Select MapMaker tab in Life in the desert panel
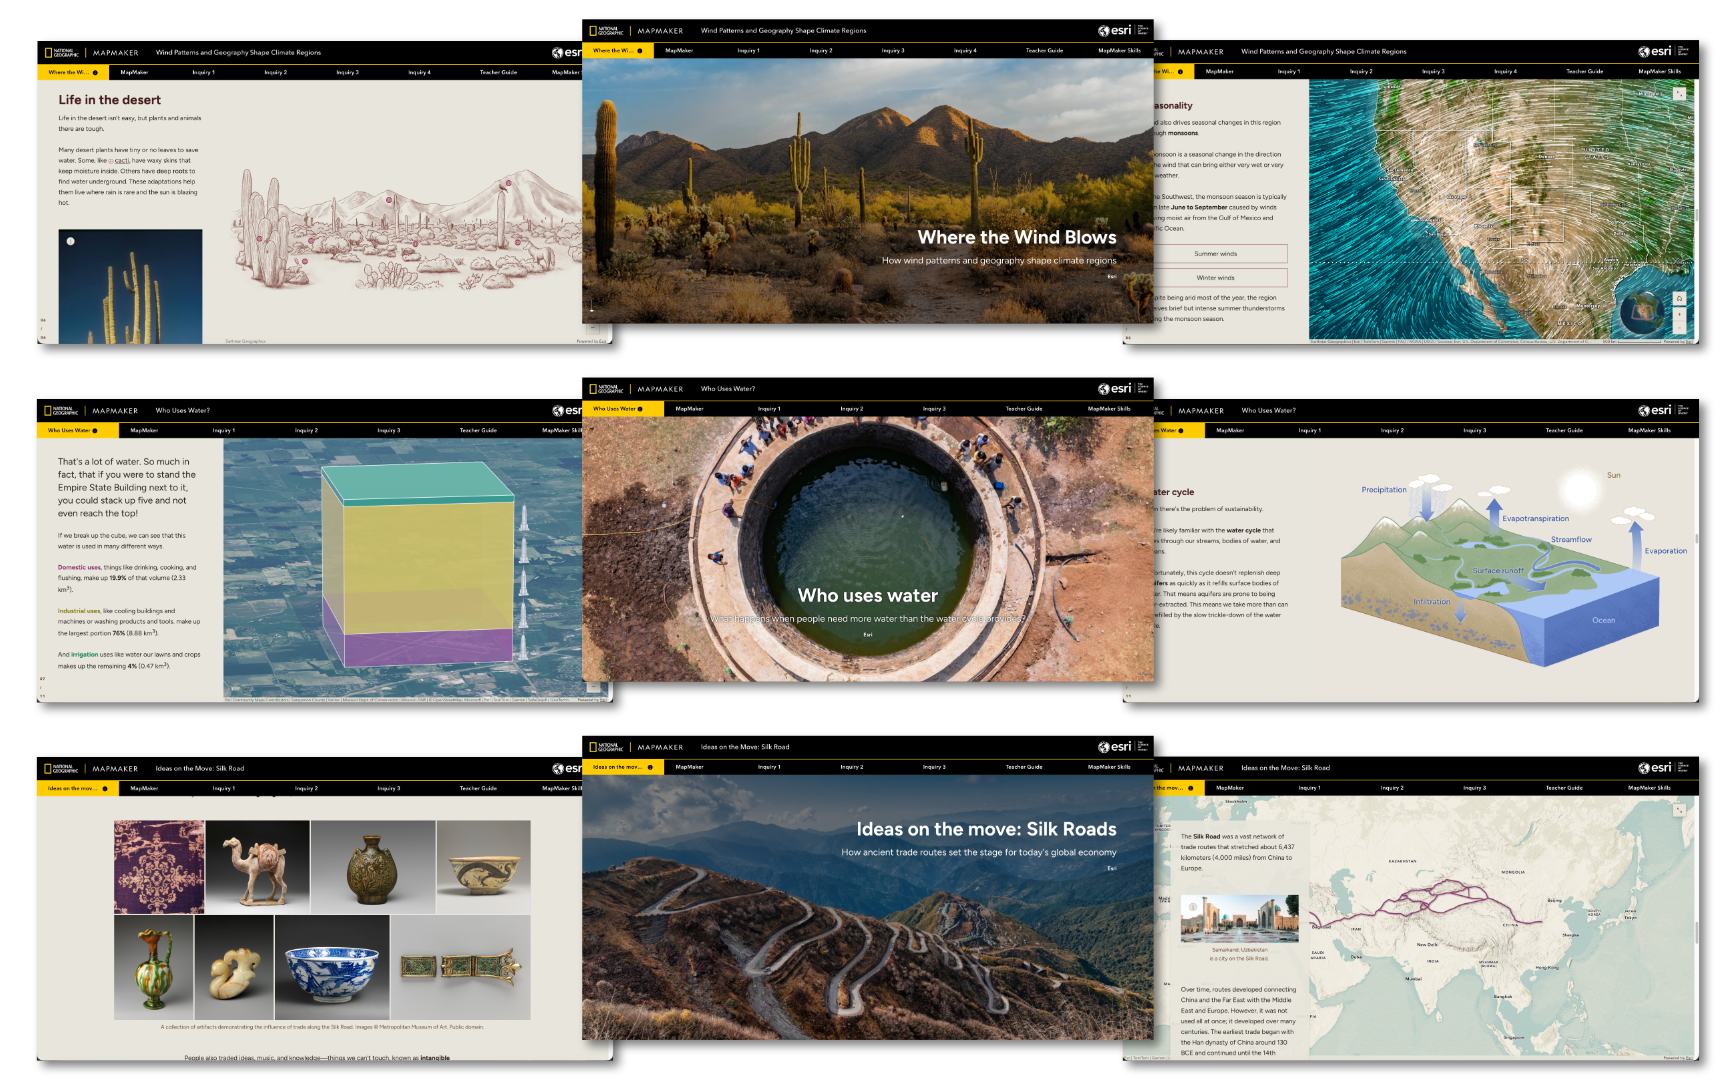Image resolution: width=1736 pixels, height=1080 pixels. point(134,72)
